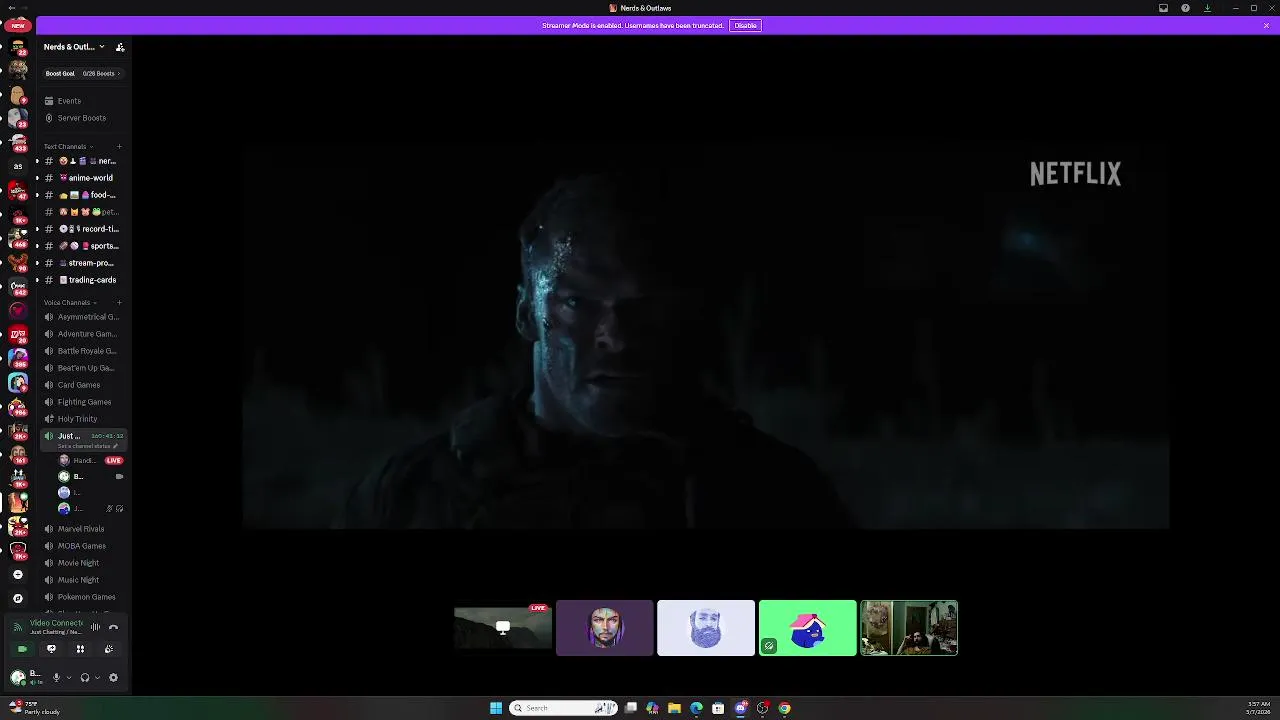
Task: Open the trading-cards text channel
Action: [83, 280]
